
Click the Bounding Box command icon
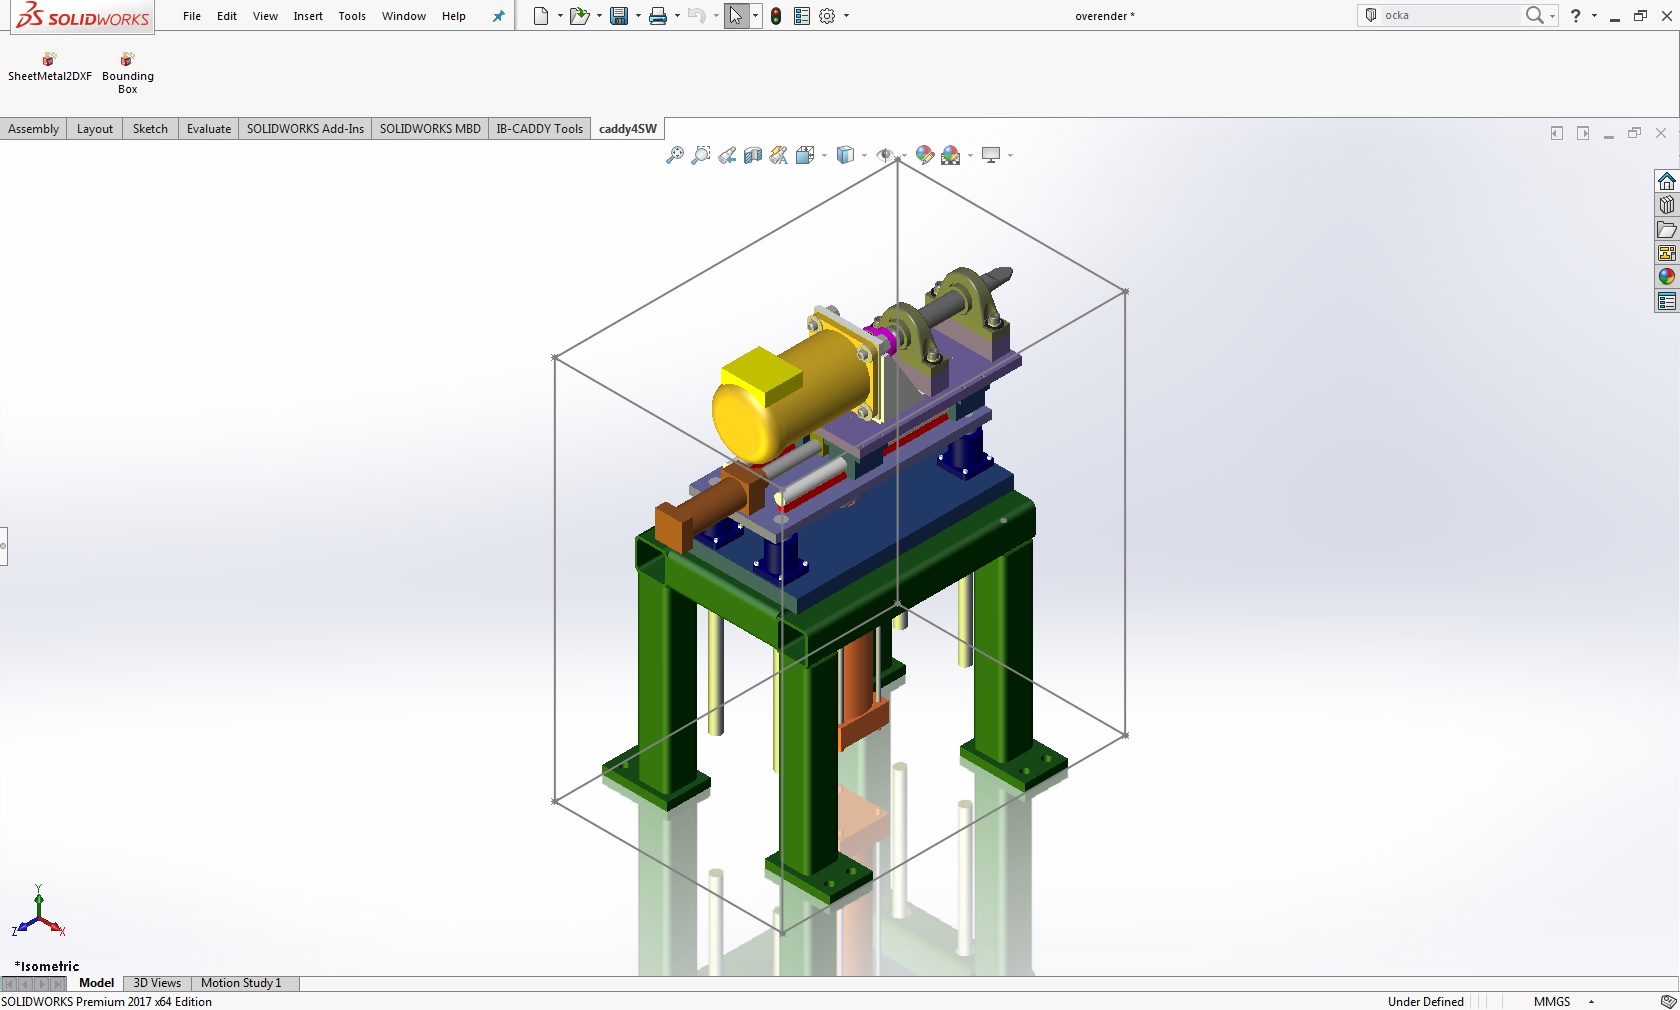[127, 60]
